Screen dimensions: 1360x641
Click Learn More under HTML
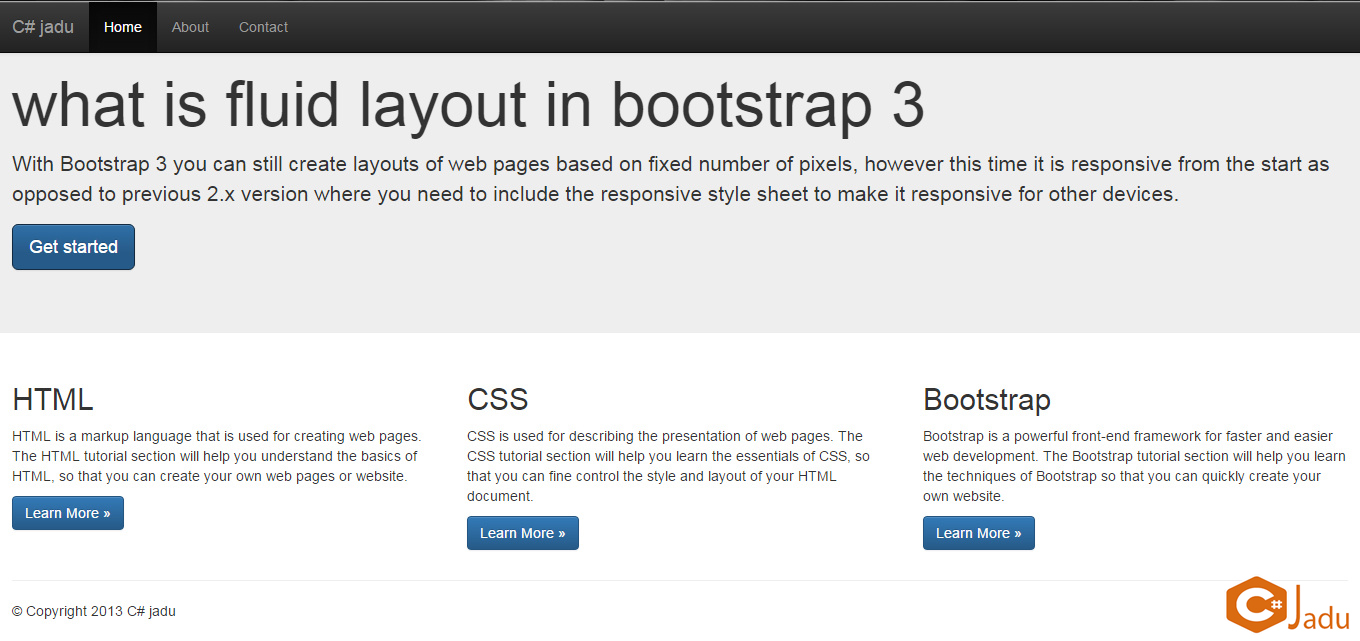(x=68, y=513)
